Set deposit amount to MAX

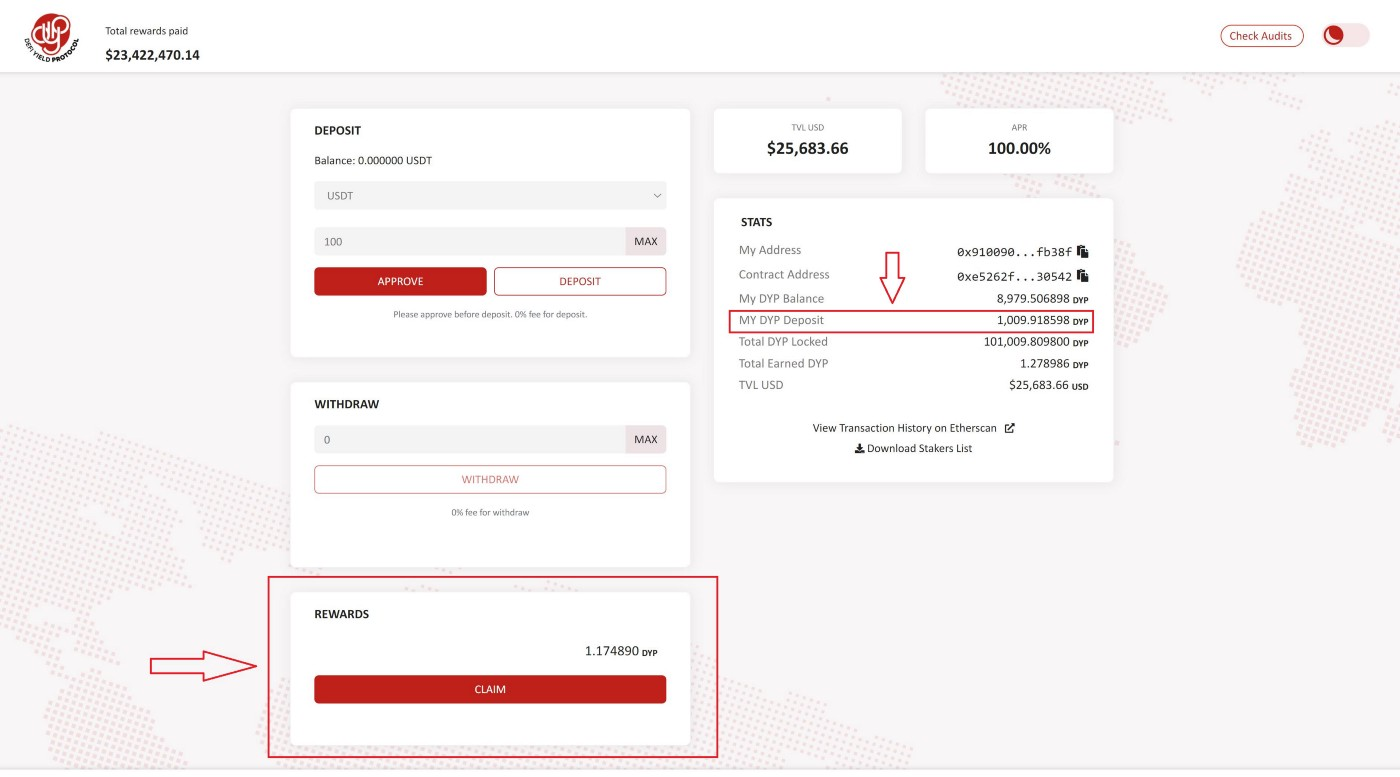pyautogui.click(x=646, y=241)
